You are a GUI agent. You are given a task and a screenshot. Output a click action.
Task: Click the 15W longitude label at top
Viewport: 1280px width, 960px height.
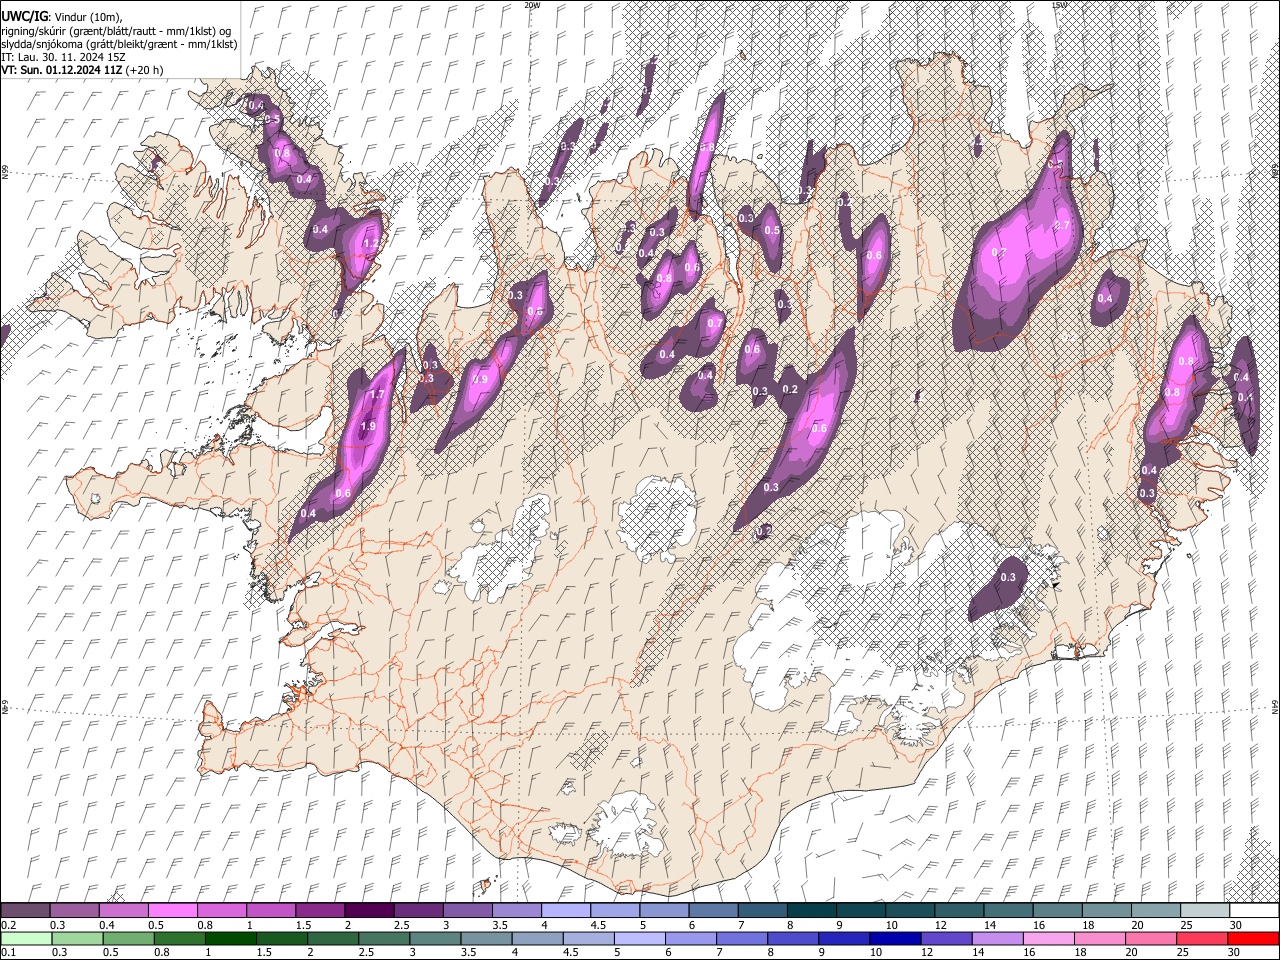pos(1059,5)
